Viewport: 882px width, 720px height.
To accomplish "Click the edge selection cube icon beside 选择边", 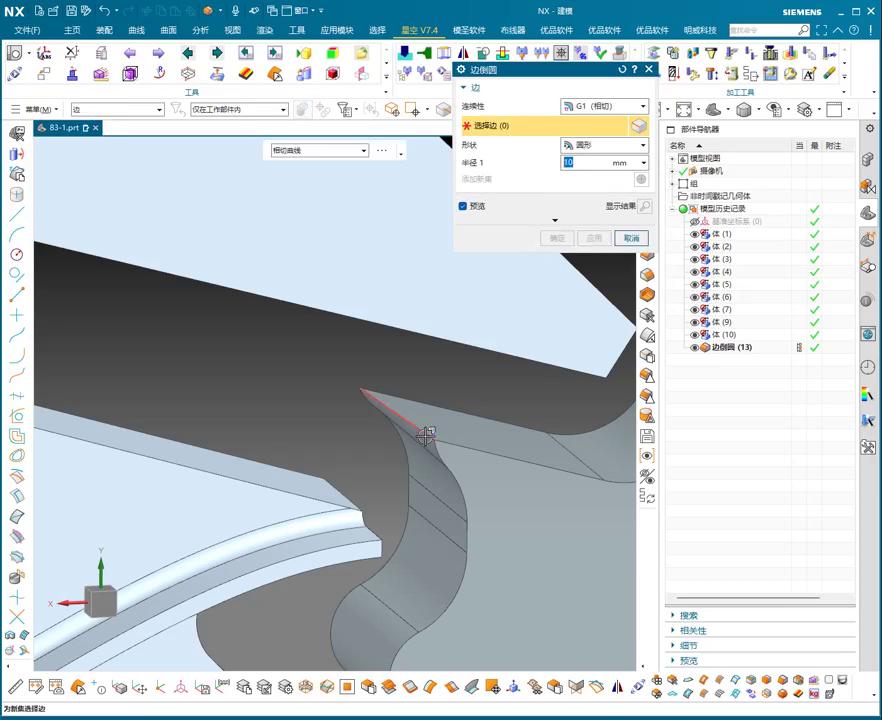I will click(637, 126).
